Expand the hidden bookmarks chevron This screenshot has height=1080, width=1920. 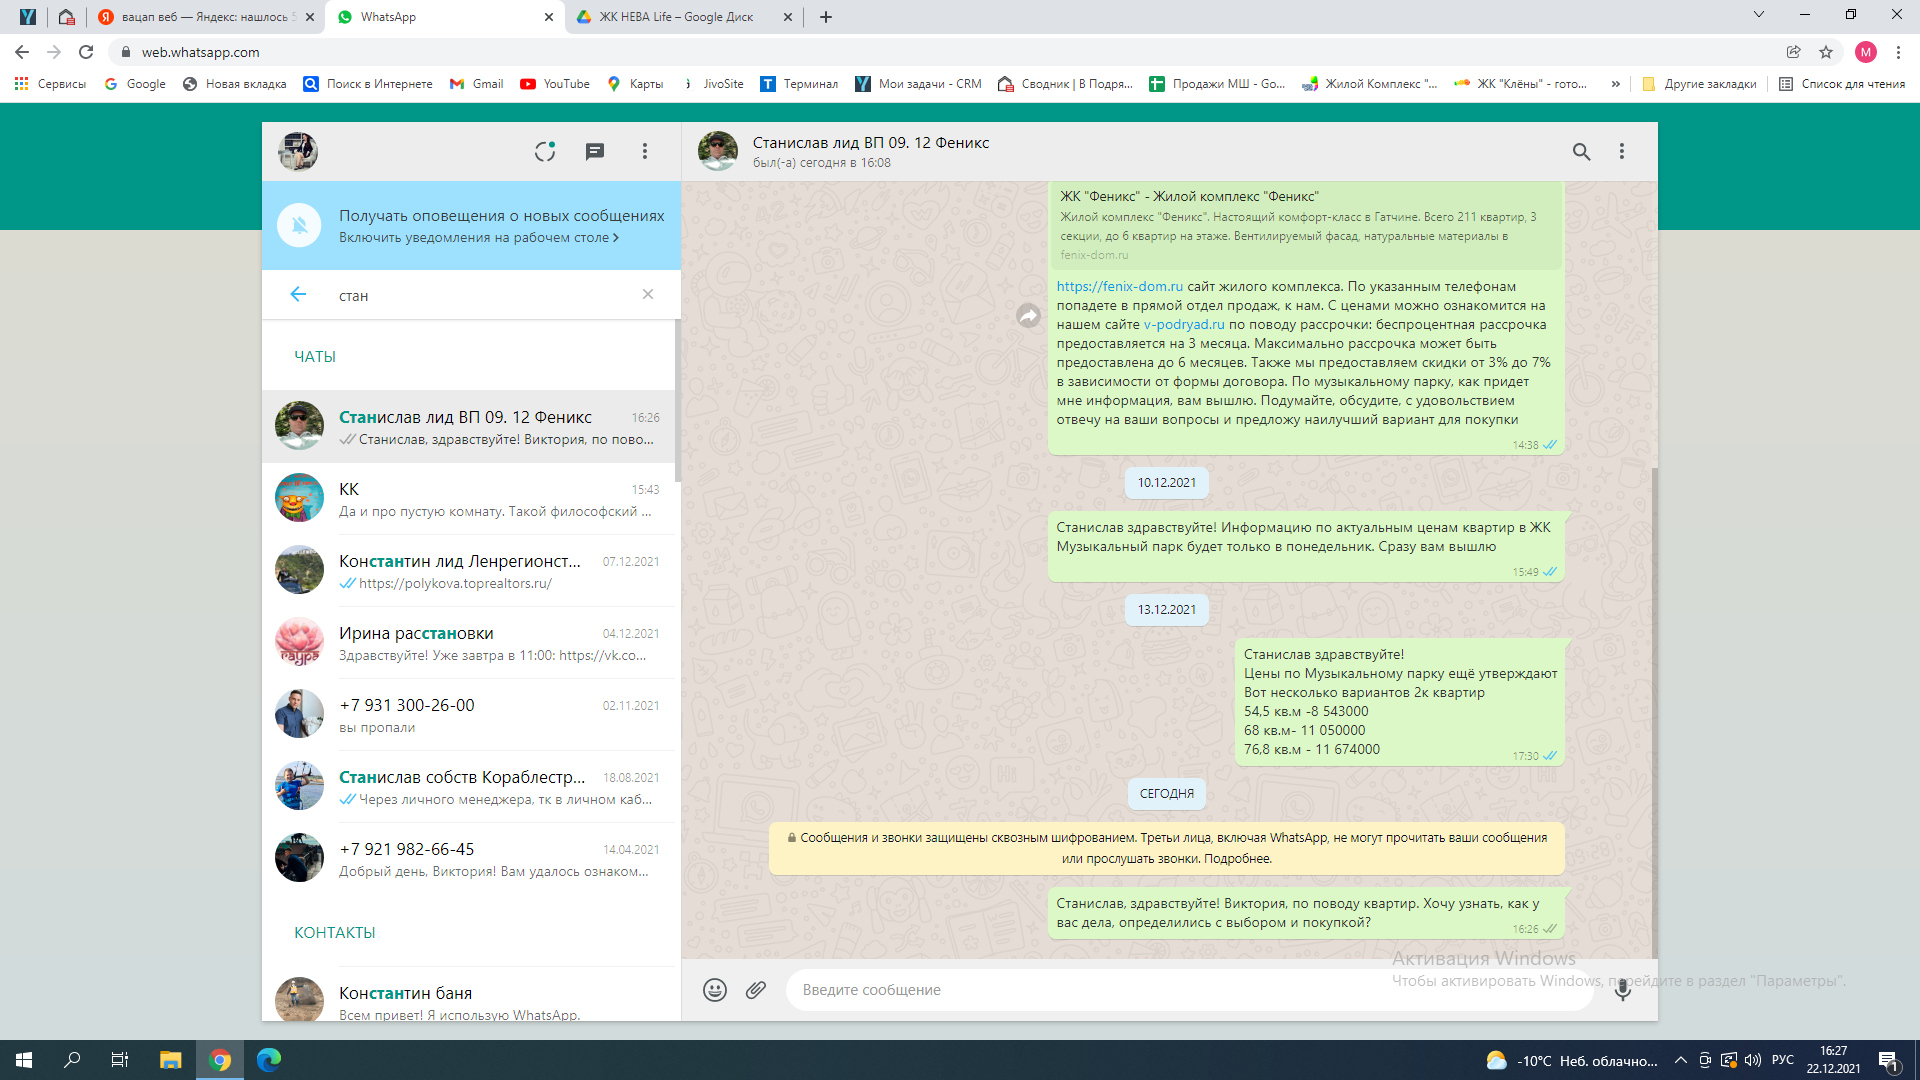[x=1615, y=84]
